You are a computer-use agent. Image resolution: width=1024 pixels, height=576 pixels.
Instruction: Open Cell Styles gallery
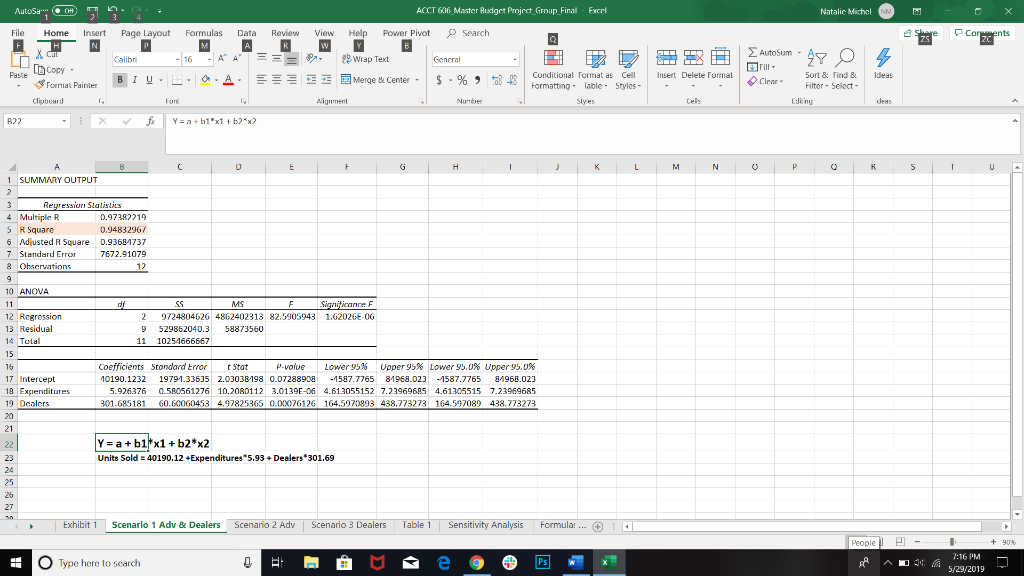(x=628, y=69)
